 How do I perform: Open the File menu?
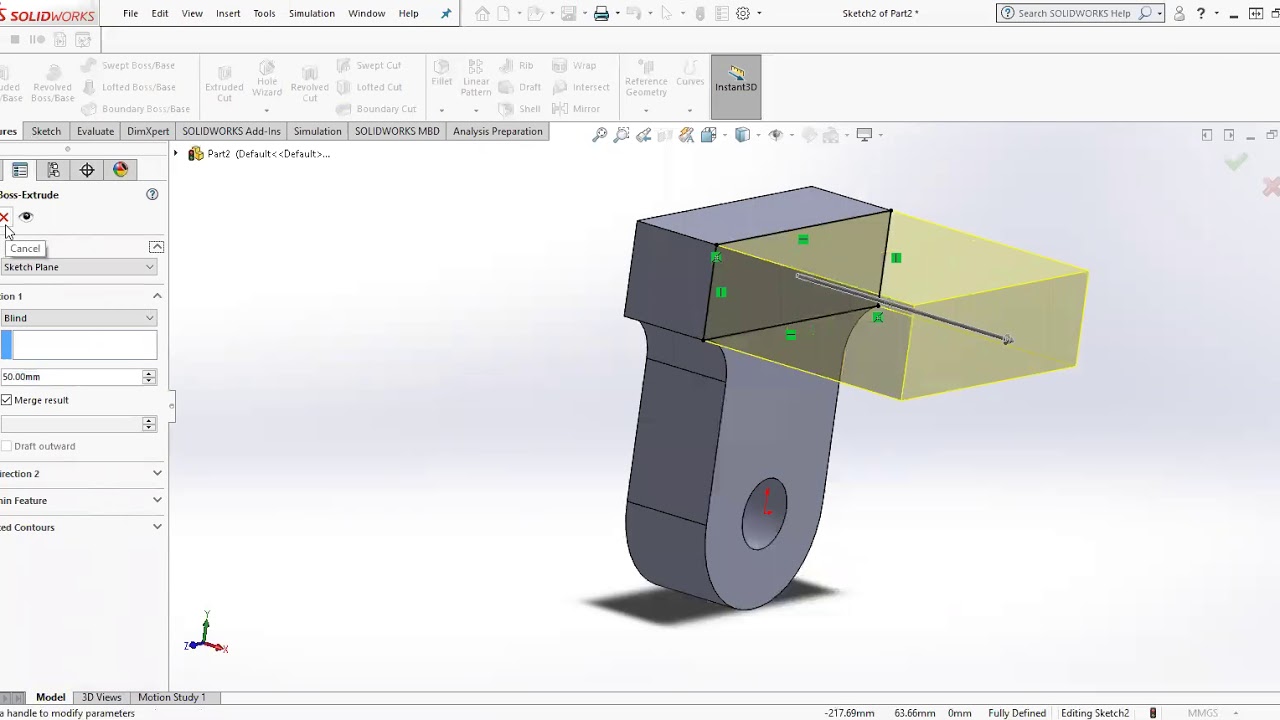click(130, 13)
